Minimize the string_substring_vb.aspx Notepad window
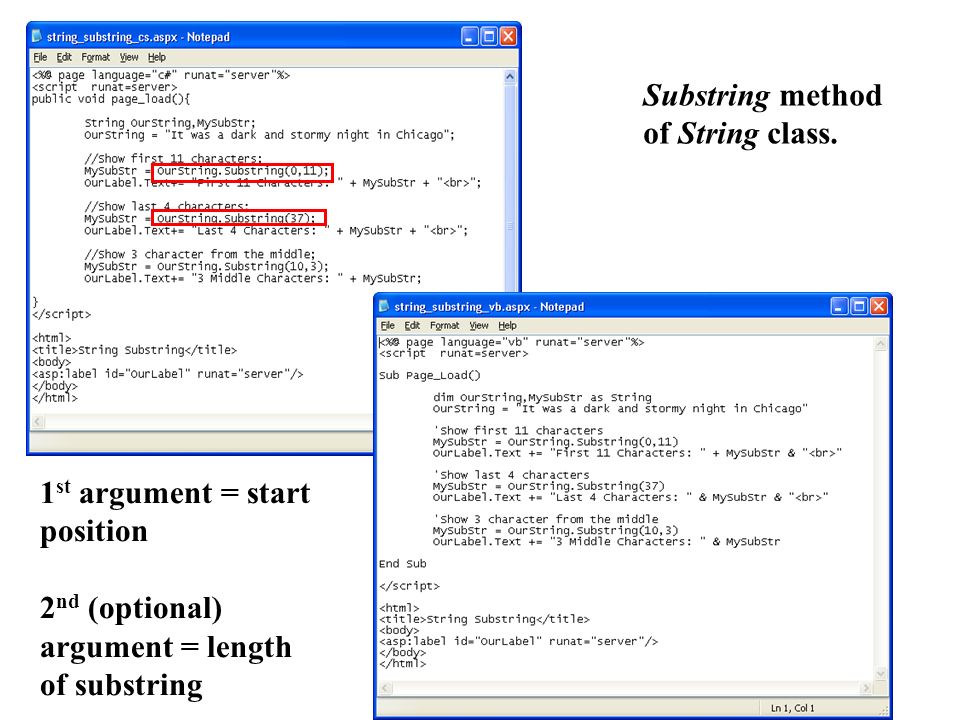The width and height of the screenshot is (960, 720). click(839, 306)
